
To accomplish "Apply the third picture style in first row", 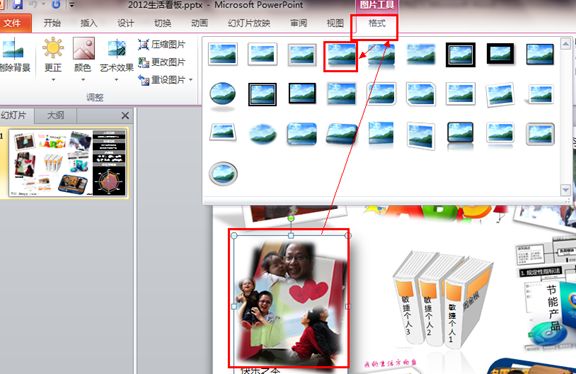I will (x=302, y=54).
